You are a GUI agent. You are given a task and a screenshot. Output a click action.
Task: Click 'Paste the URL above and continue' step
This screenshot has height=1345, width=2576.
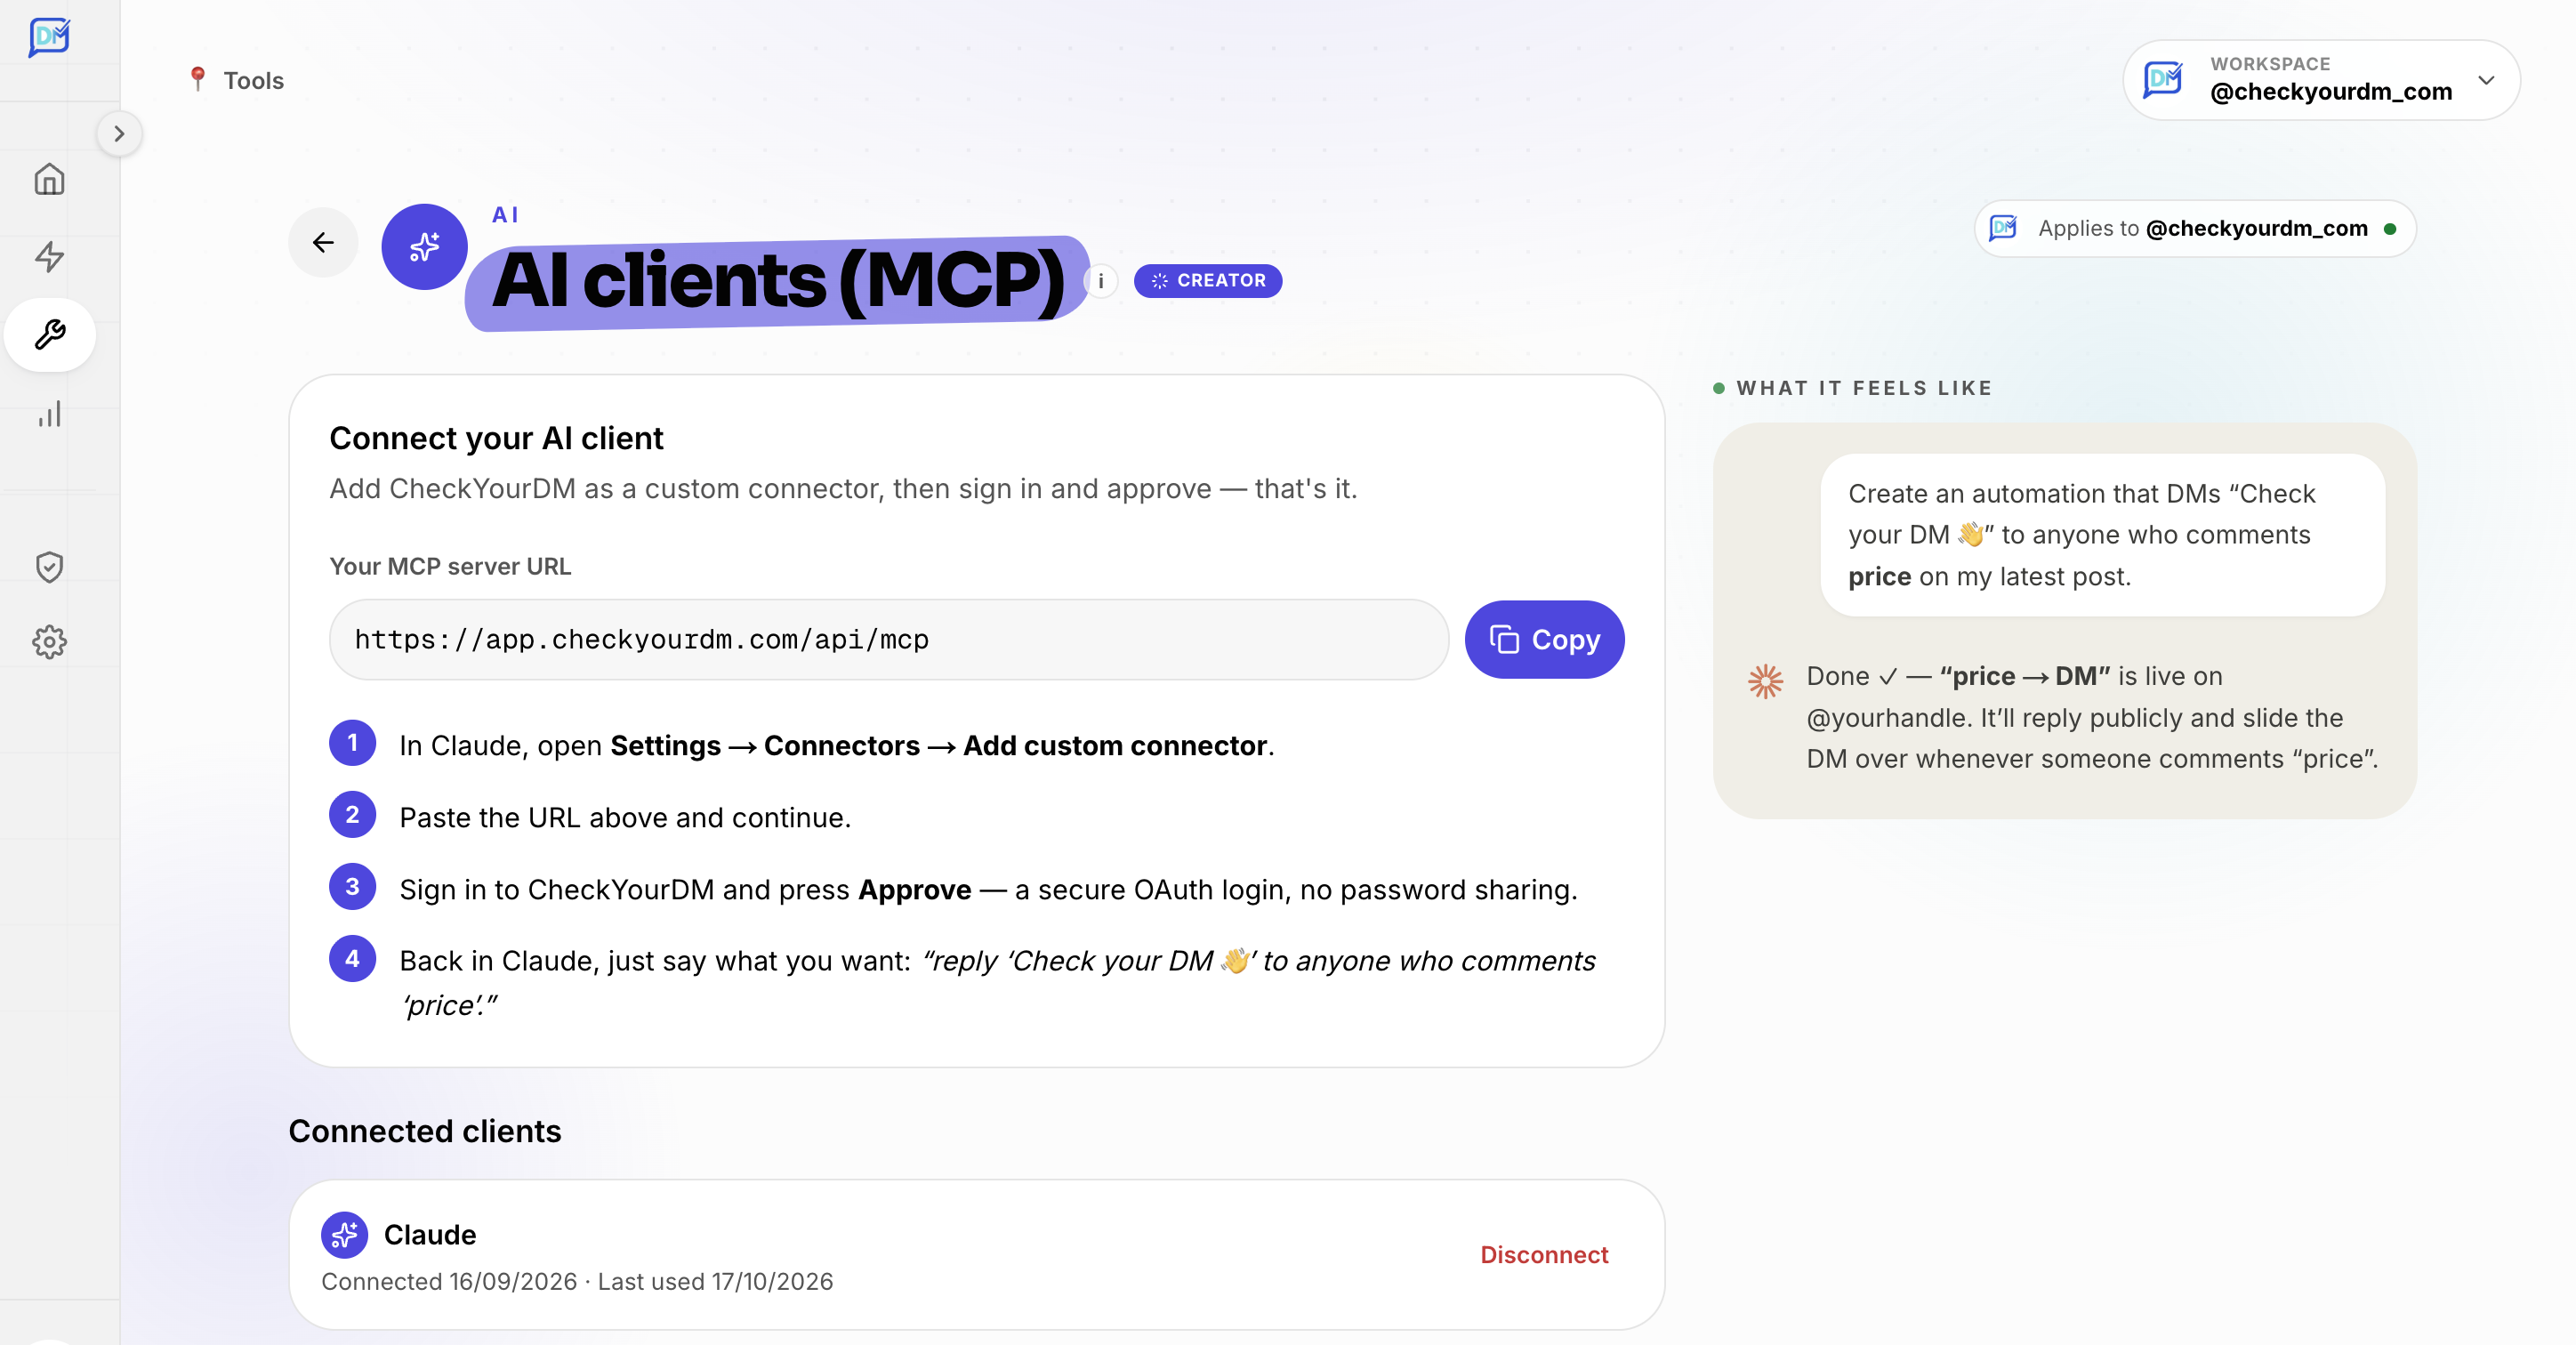[x=625, y=818]
